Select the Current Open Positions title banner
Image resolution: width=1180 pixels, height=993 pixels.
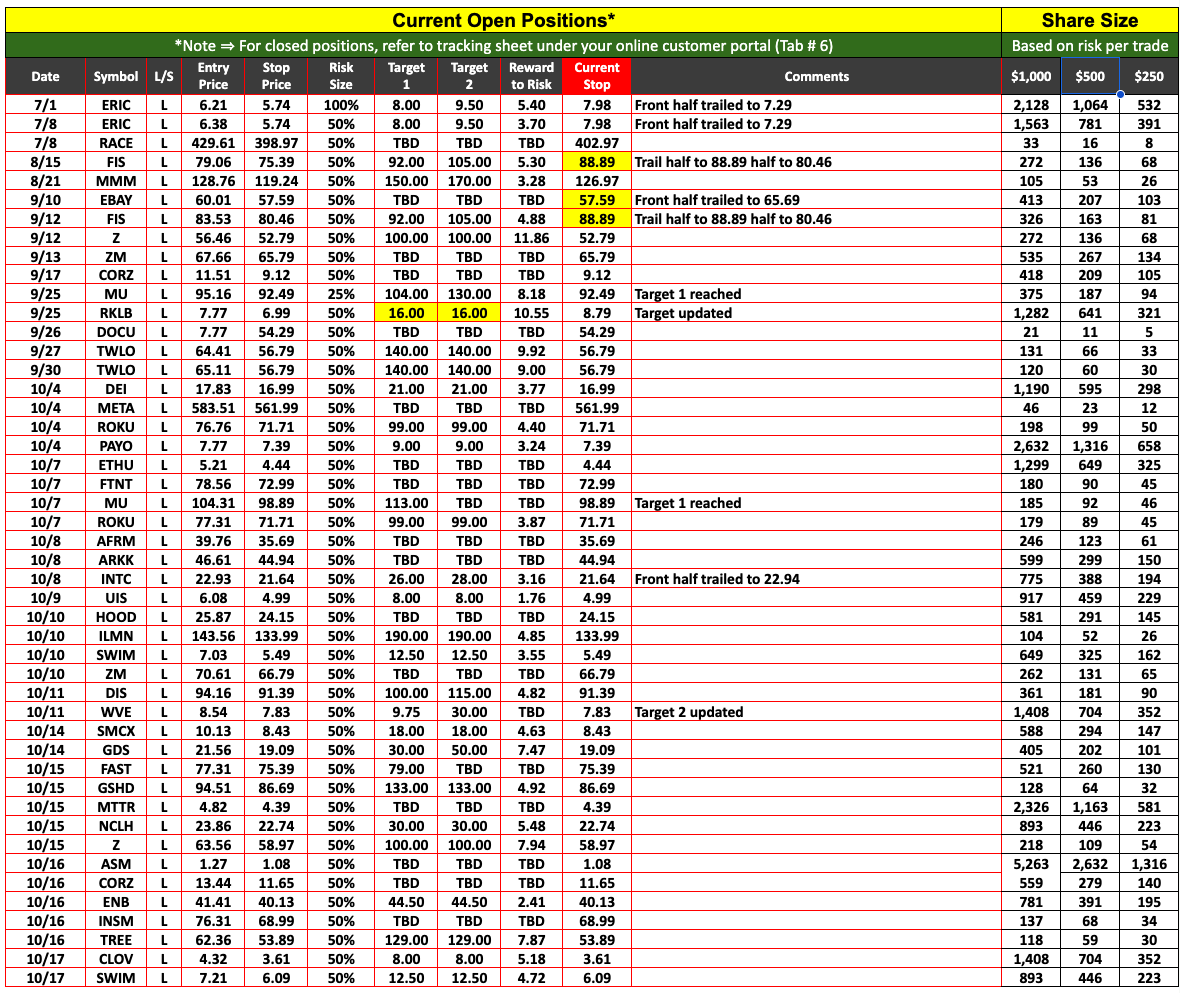click(503, 19)
